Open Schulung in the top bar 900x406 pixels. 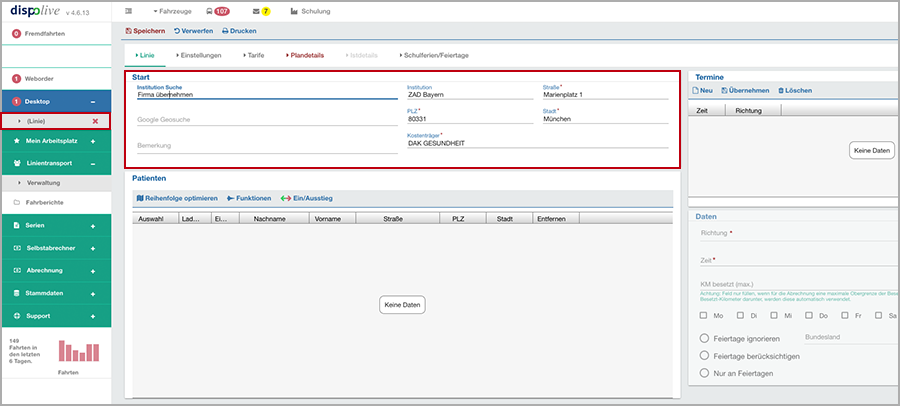[311, 11]
